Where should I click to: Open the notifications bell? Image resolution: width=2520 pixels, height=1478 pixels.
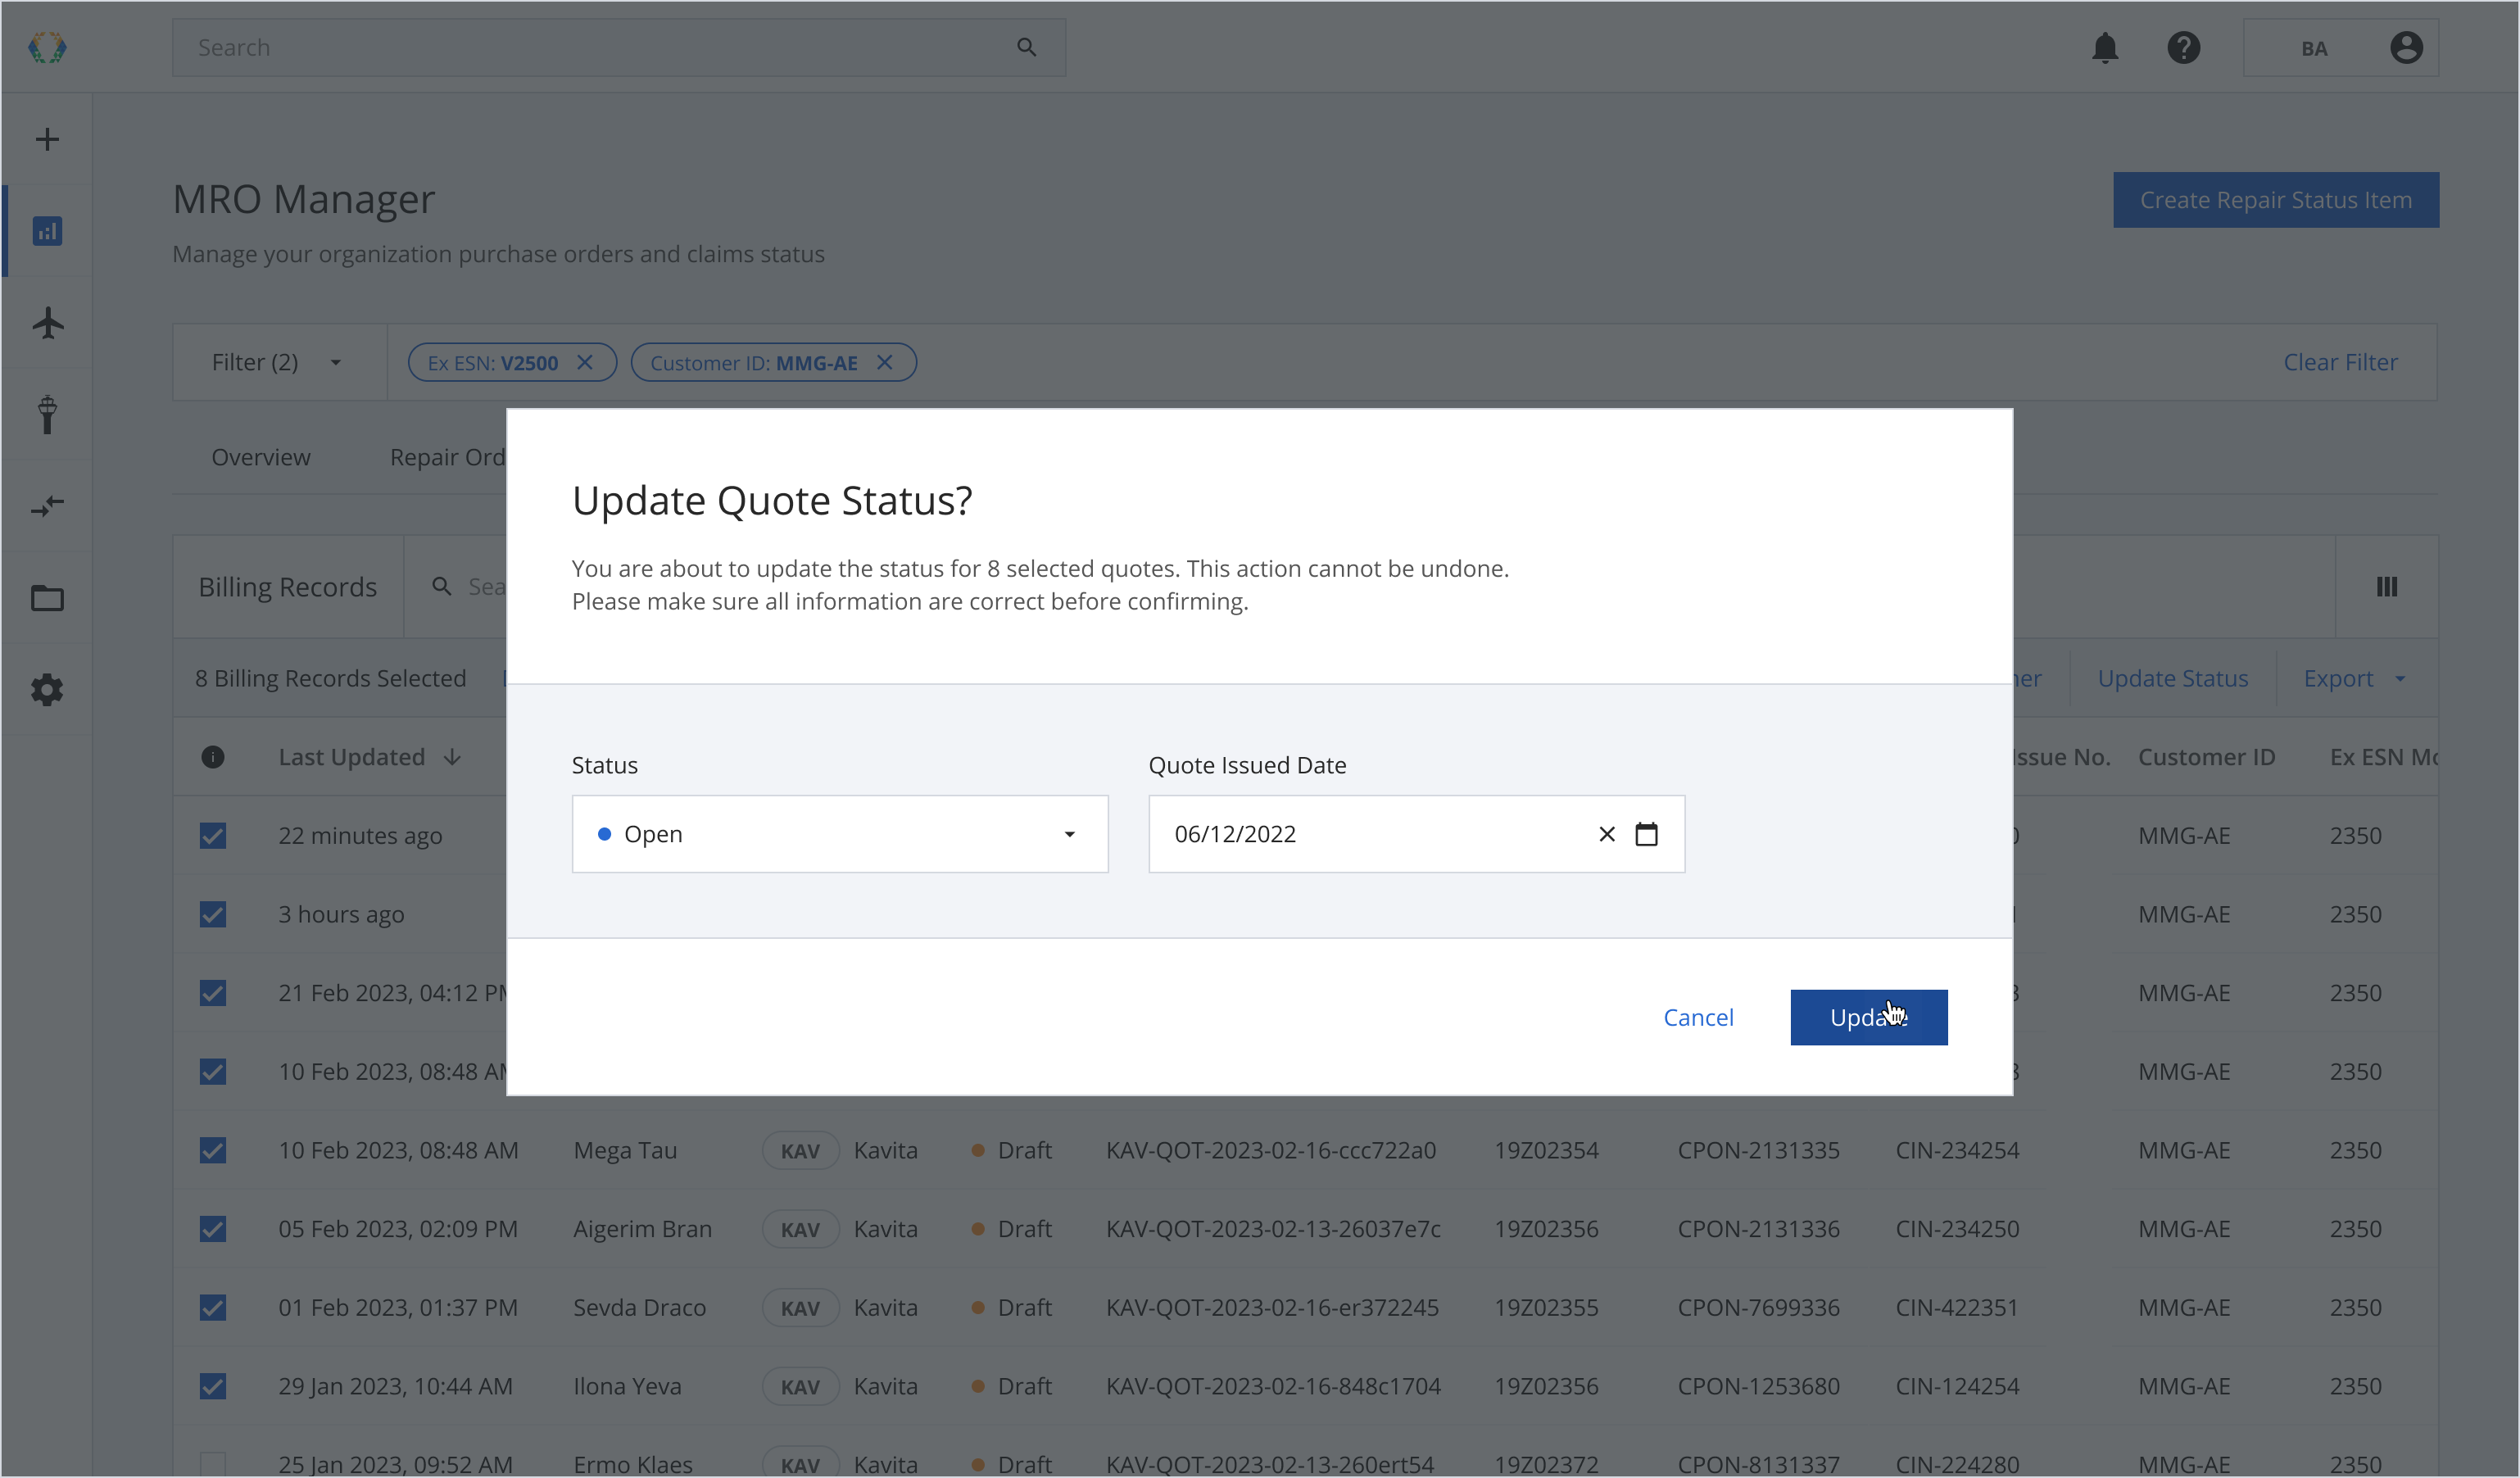point(2105,47)
